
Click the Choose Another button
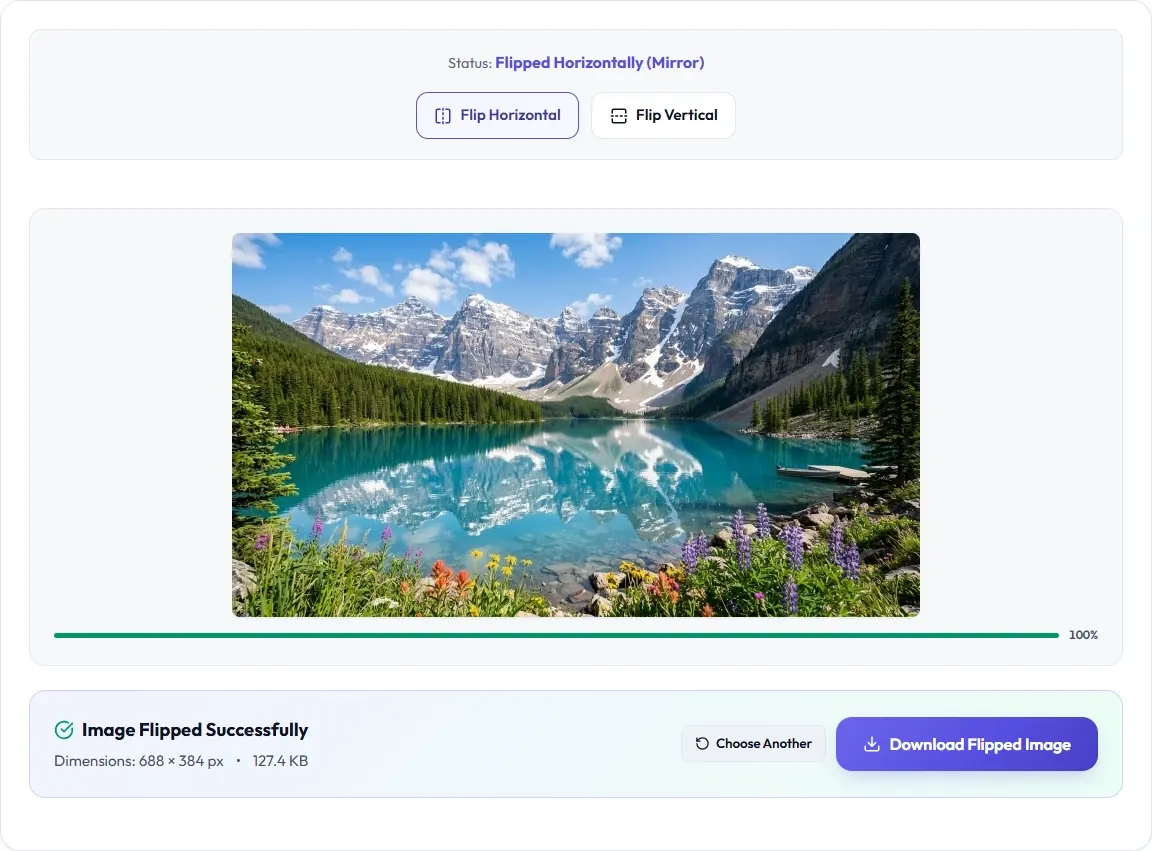(x=753, y=744)
